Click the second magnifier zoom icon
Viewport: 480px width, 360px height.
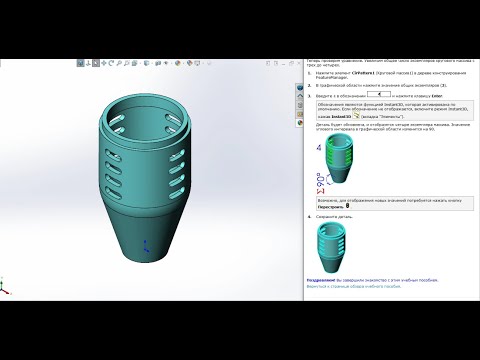(x=127, y=63)
